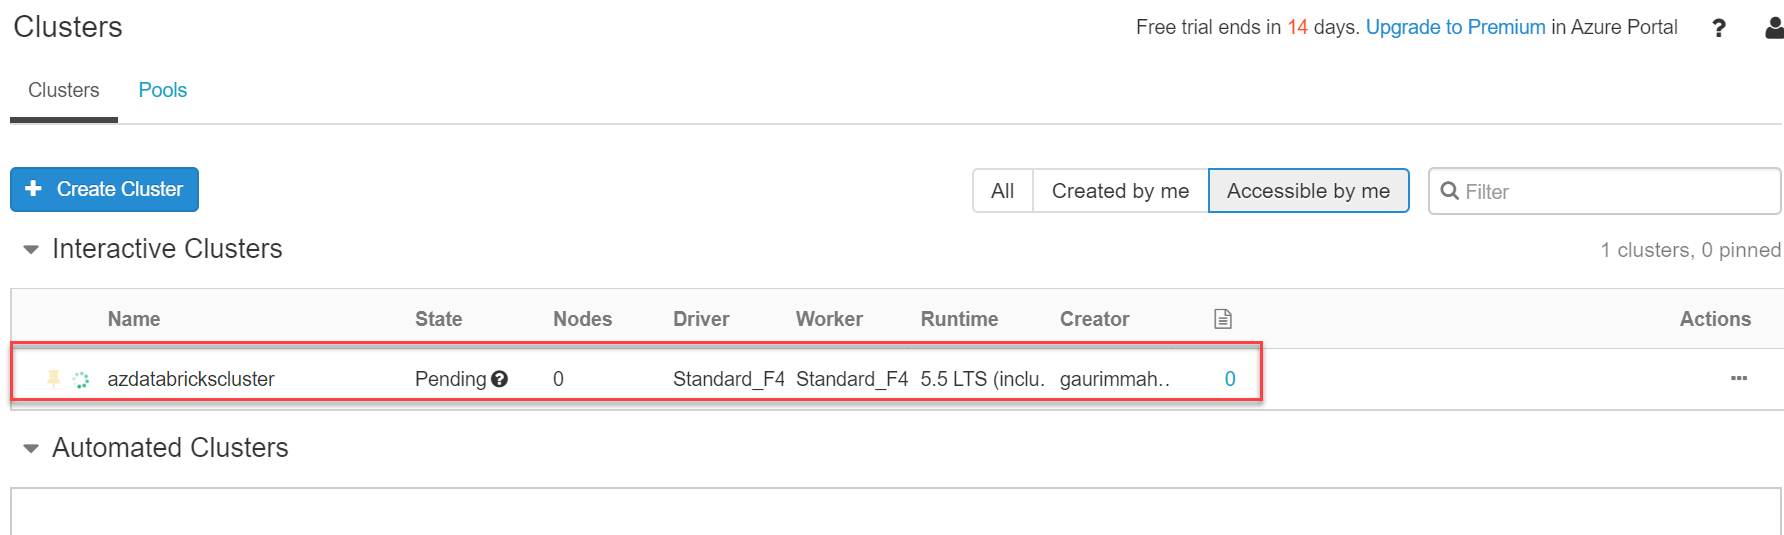This screenshot has height=535, width=1784.
Task: Click the loading spinner beside azdatabrickscluster
Action: point(82,379)
